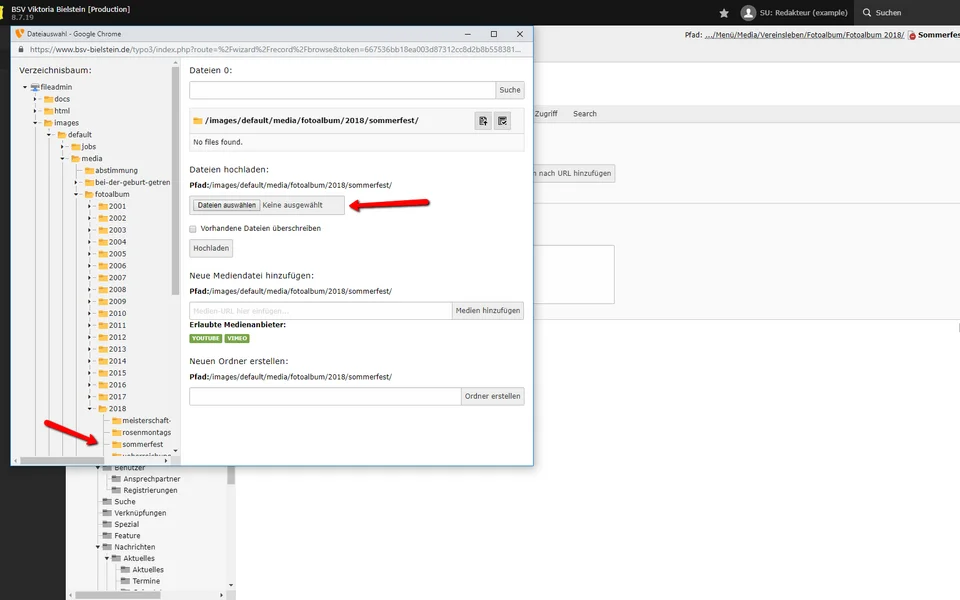960x600 pixels.
Task: Click the first icon button in the sommerfest path bar
Action: coord(484,121)
